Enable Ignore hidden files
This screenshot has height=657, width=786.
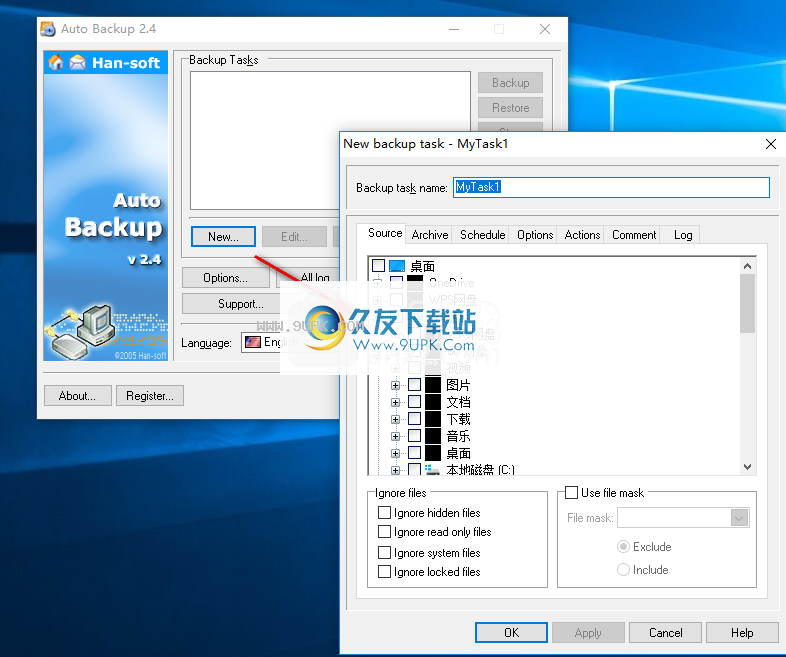[x=384, y=513]
